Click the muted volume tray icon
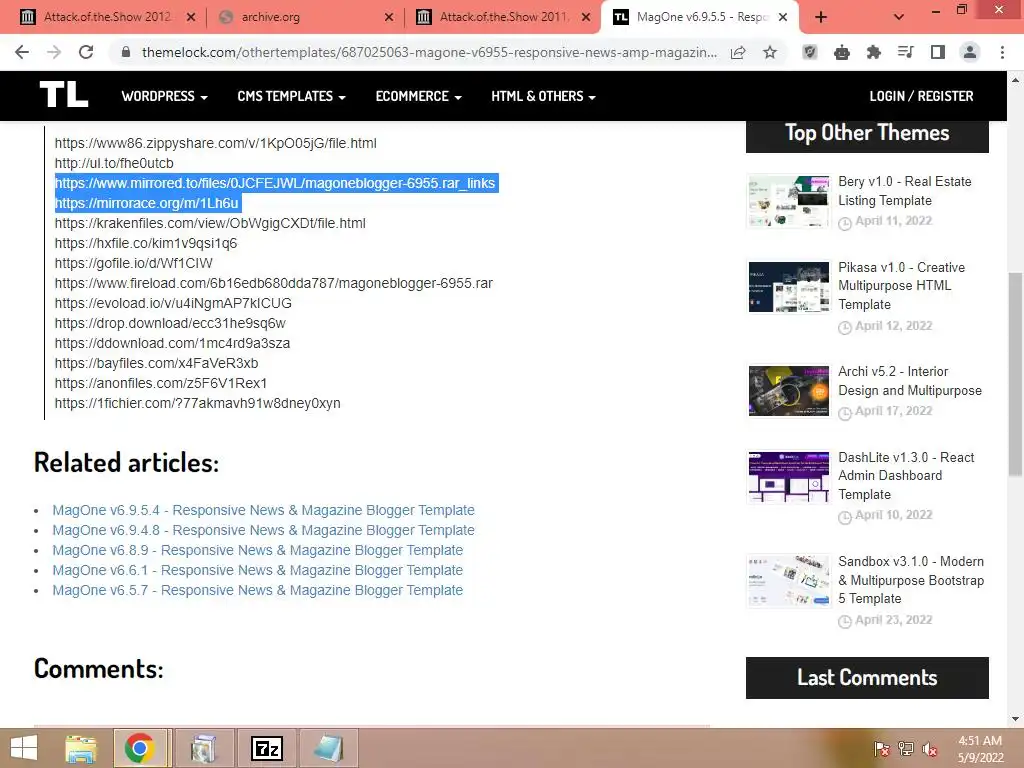Image resolution: width=1024 pixels, height=768 pixels. click(x=929, y=749)
